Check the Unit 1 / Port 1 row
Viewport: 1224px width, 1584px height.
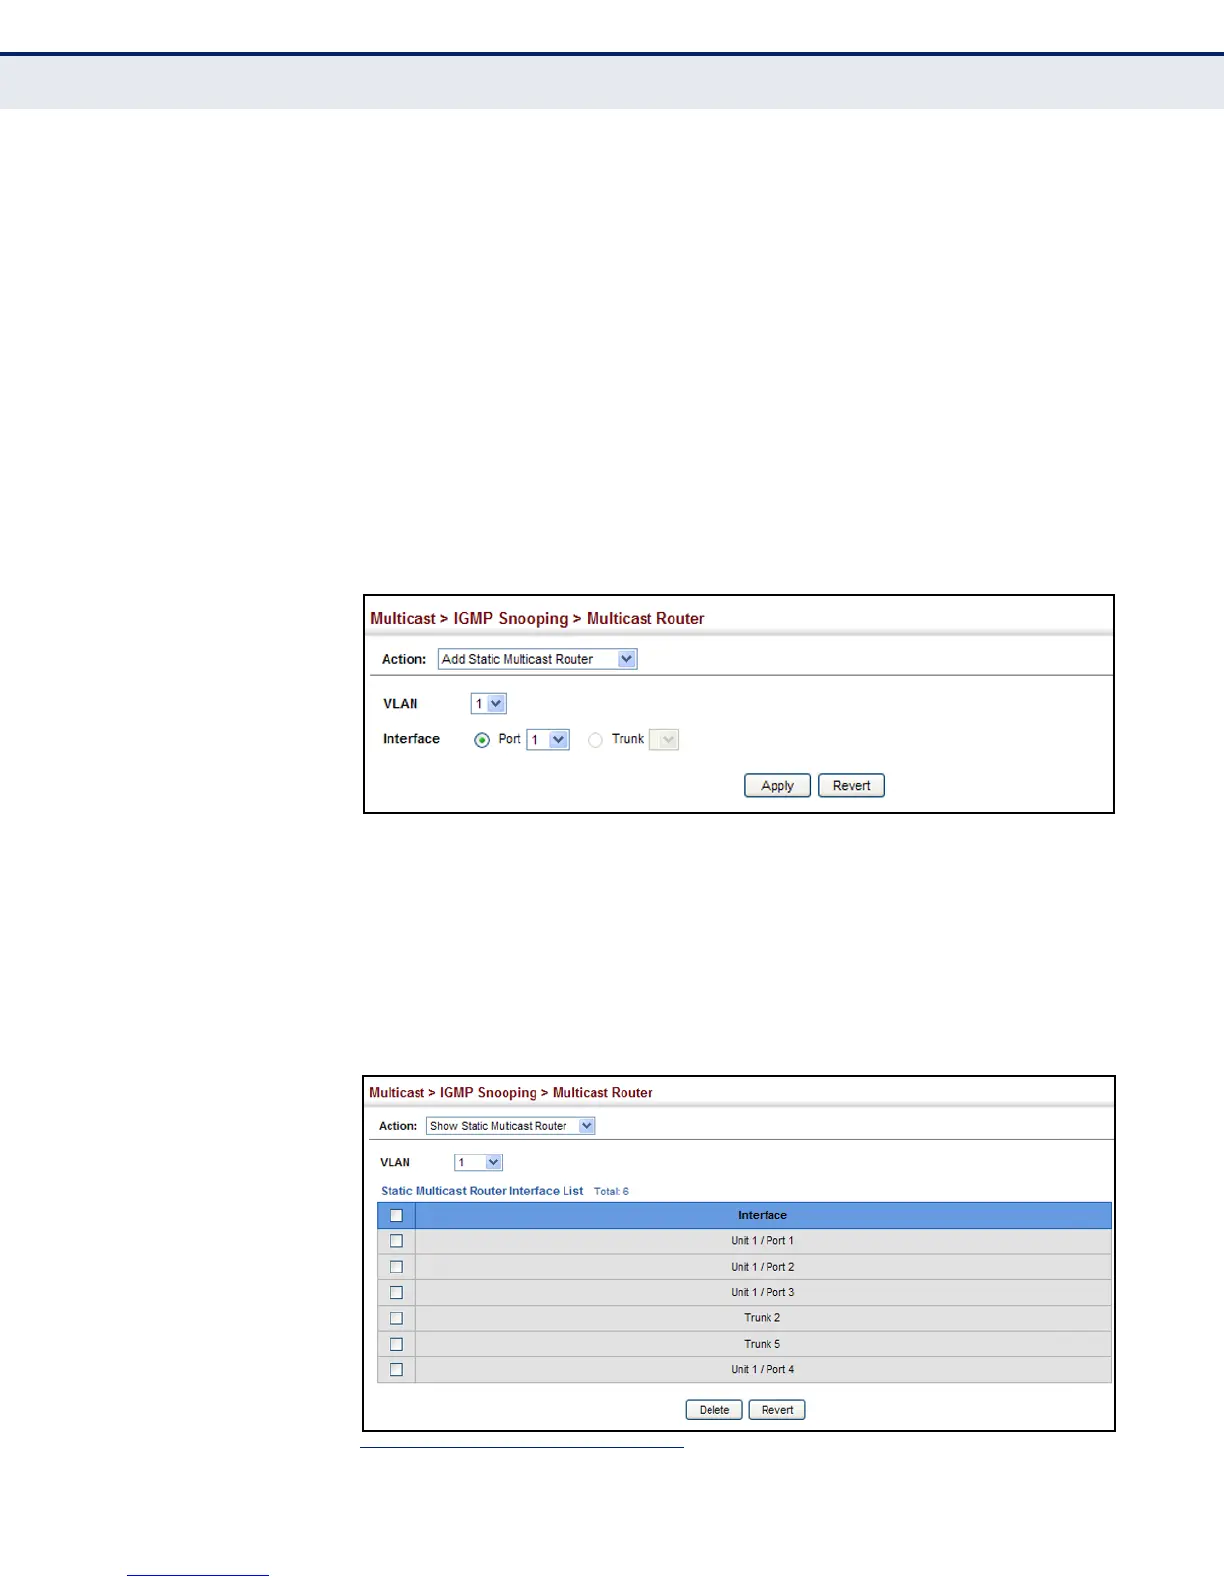(396, 1241)
